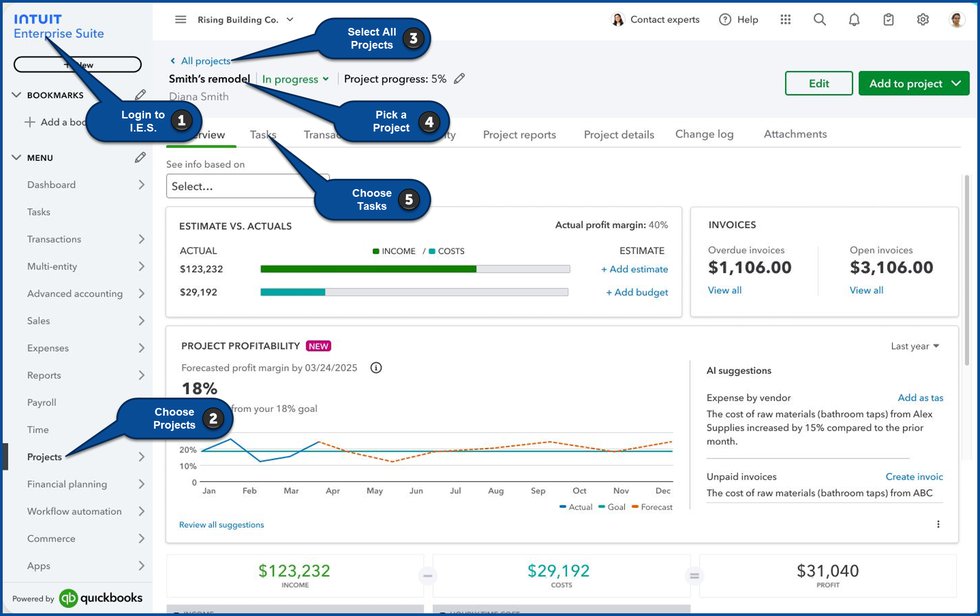Click the Help question mark icon

coord(725,19)
